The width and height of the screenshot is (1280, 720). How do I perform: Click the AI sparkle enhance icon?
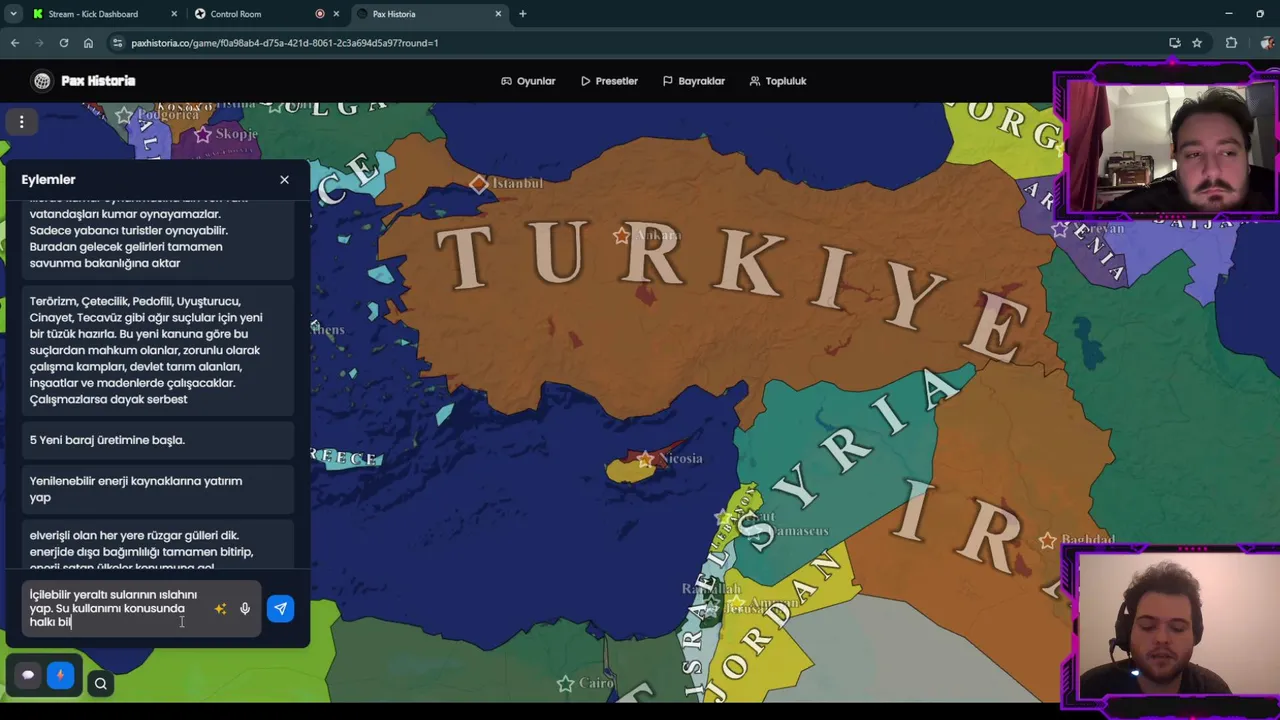point(221,608)
